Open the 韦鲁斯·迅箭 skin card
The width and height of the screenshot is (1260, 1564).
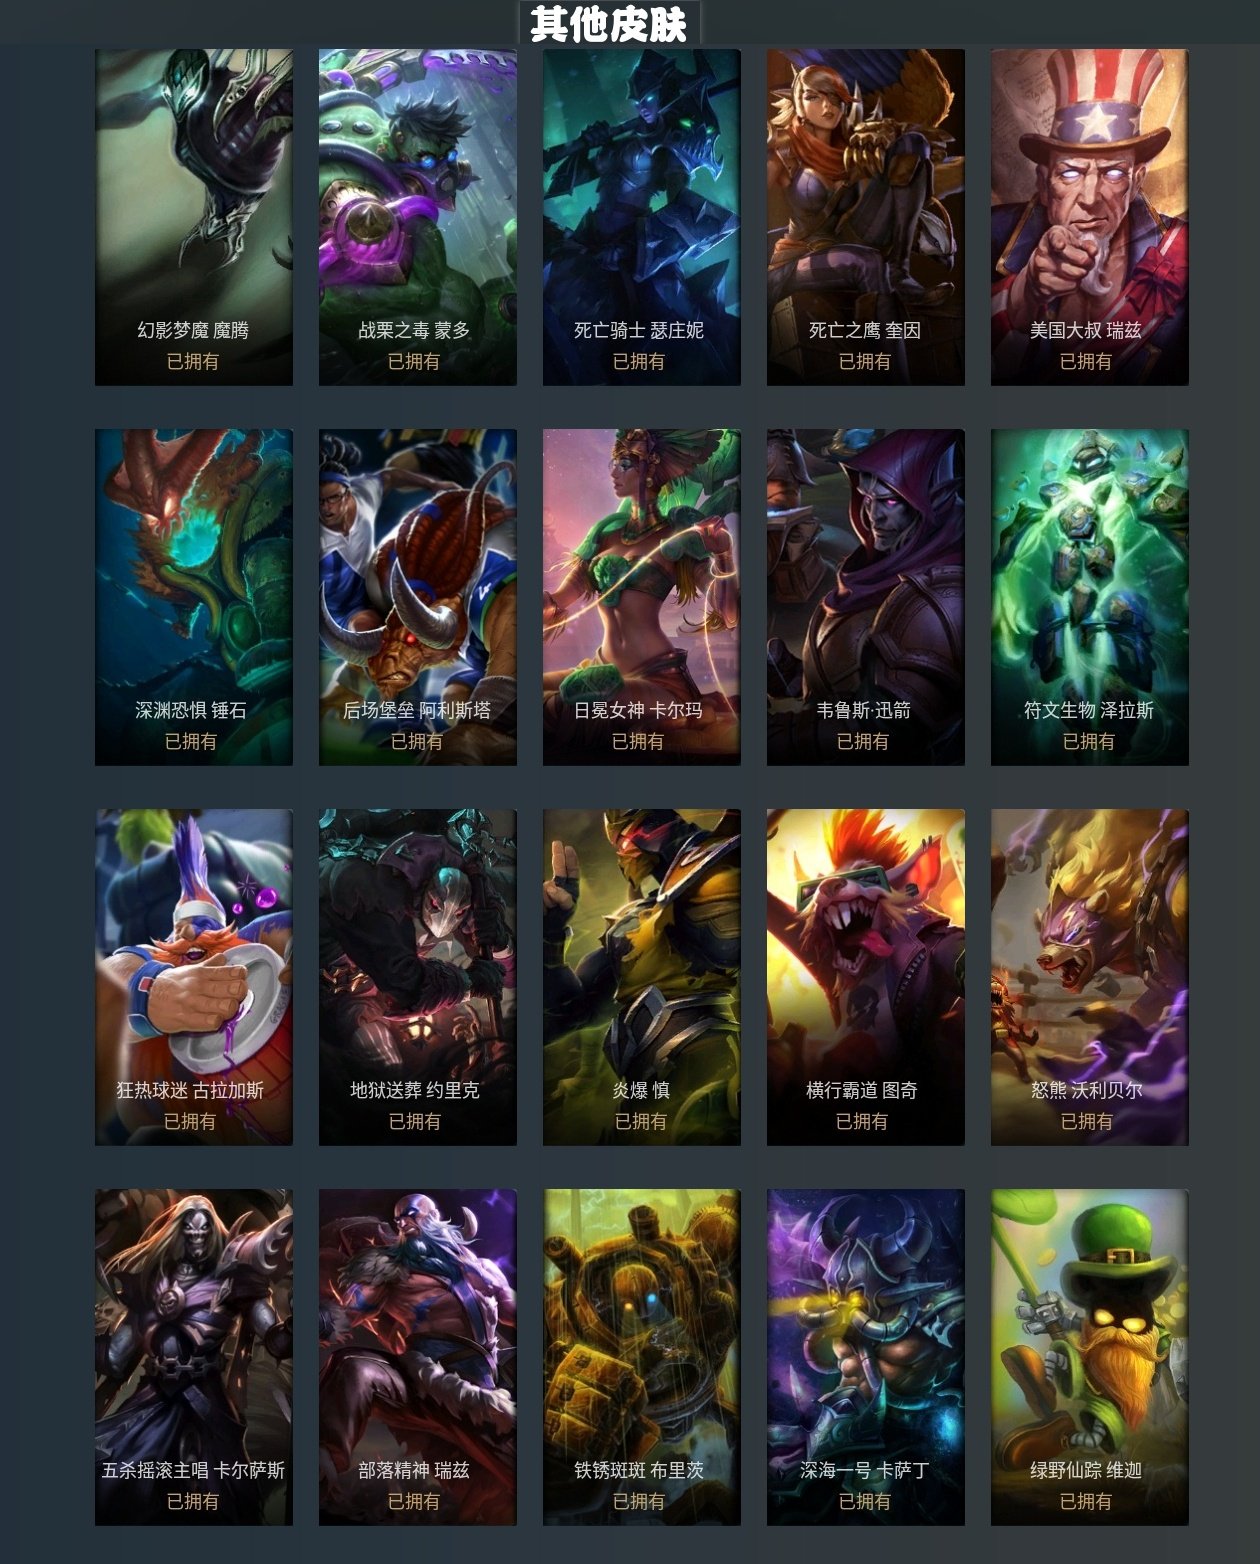[866, 597]
